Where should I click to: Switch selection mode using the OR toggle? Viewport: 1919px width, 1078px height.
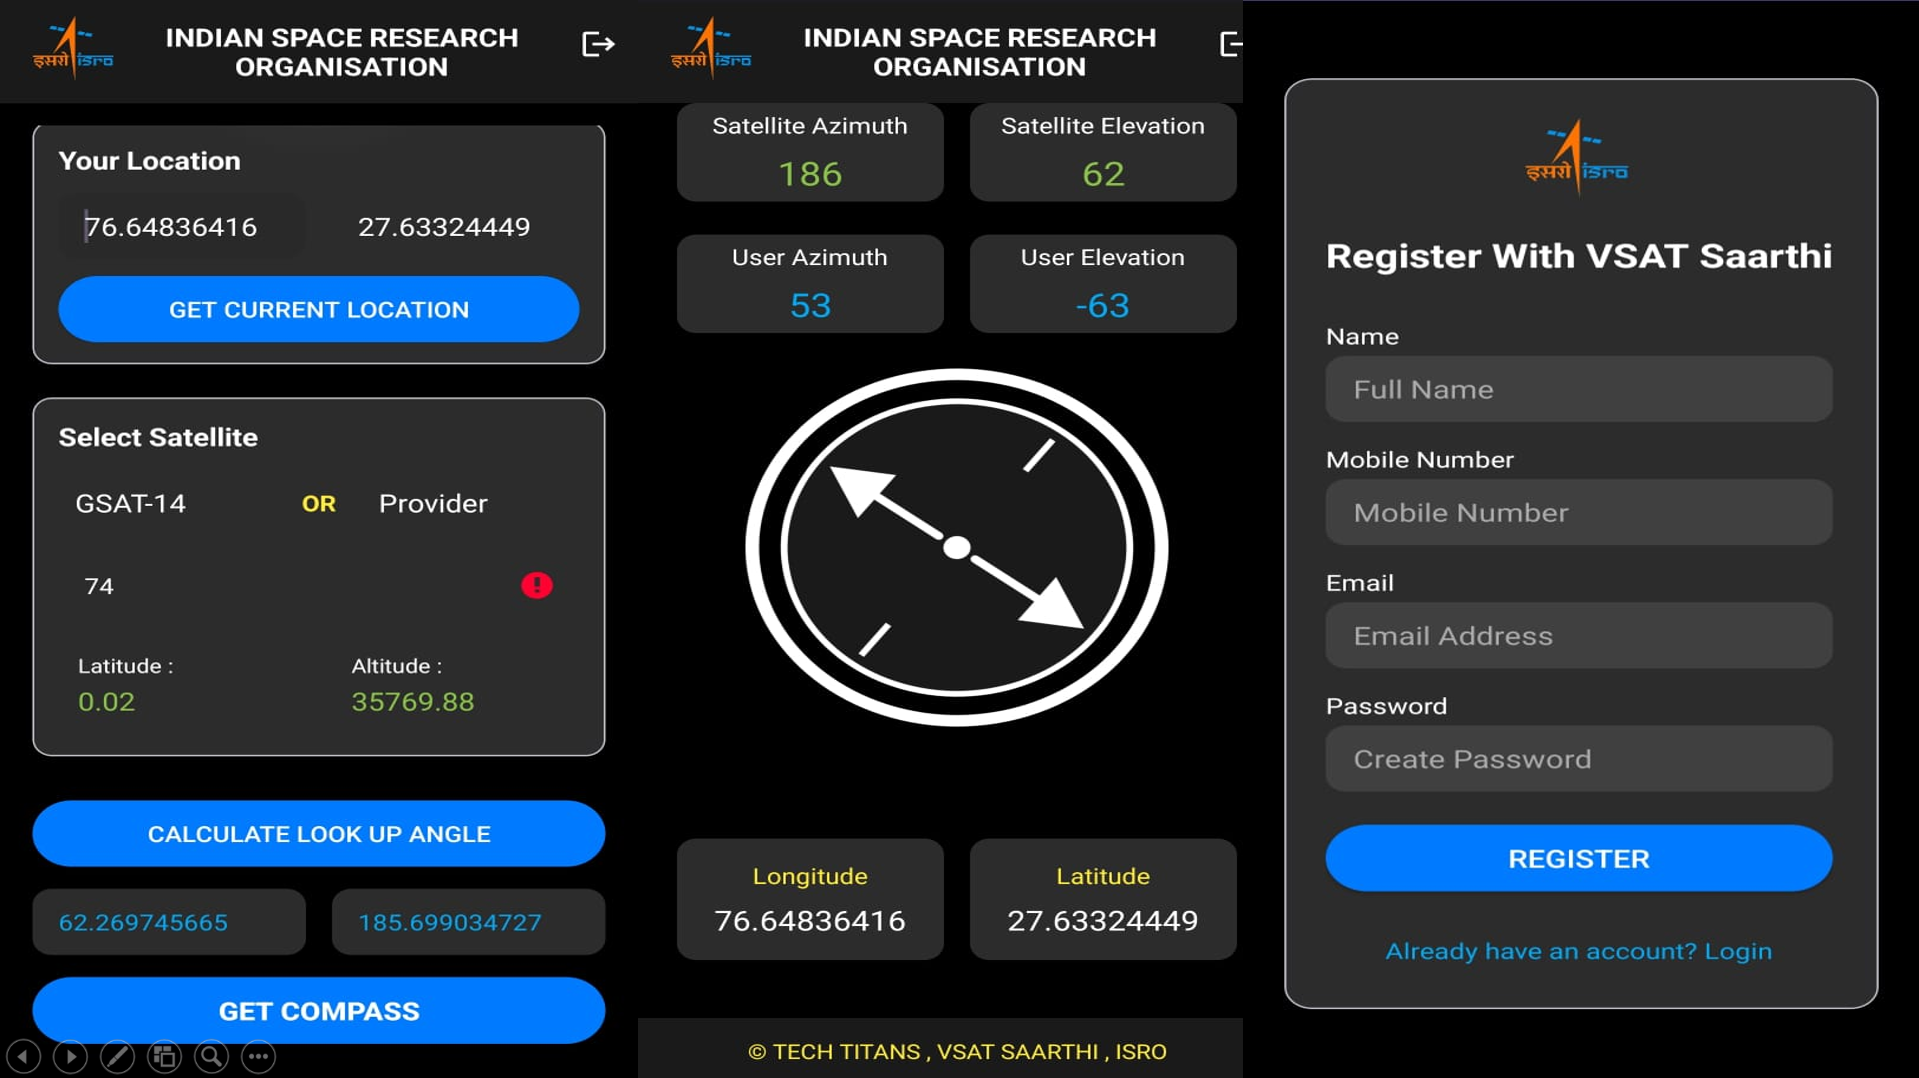pyautogui.click(x=318, y=504)
